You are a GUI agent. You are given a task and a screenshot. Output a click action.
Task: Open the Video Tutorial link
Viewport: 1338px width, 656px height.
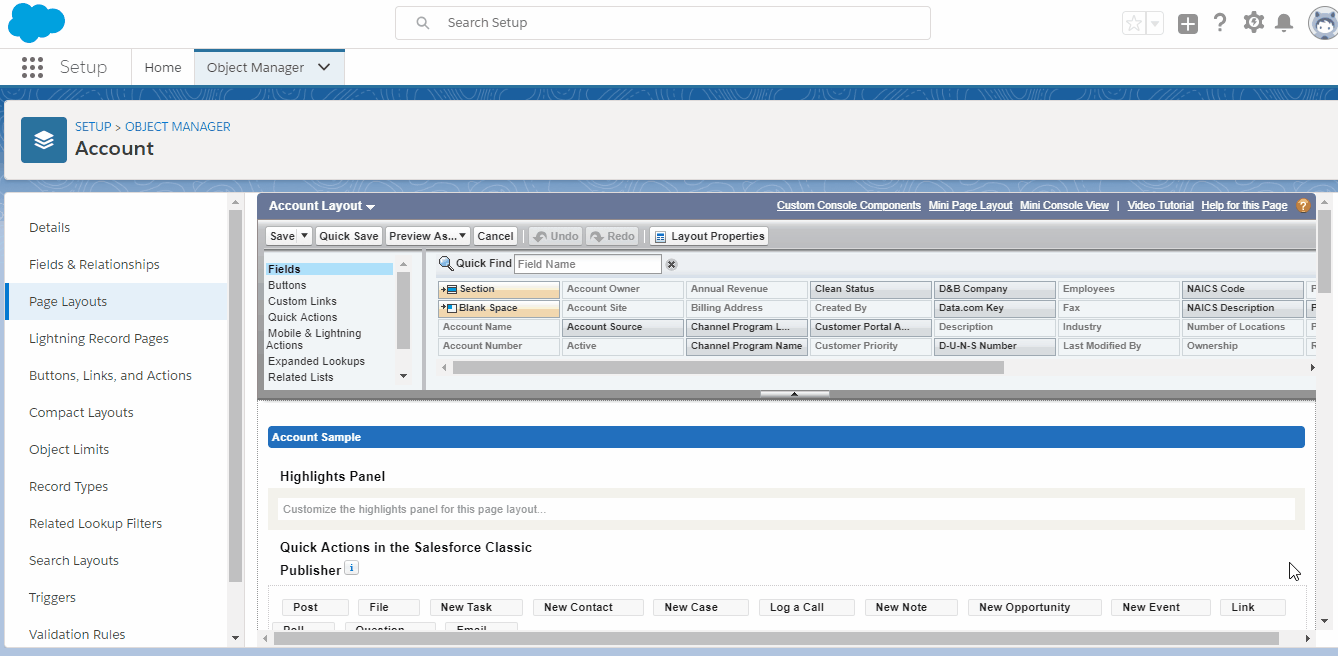click(x=1160, y=205)
